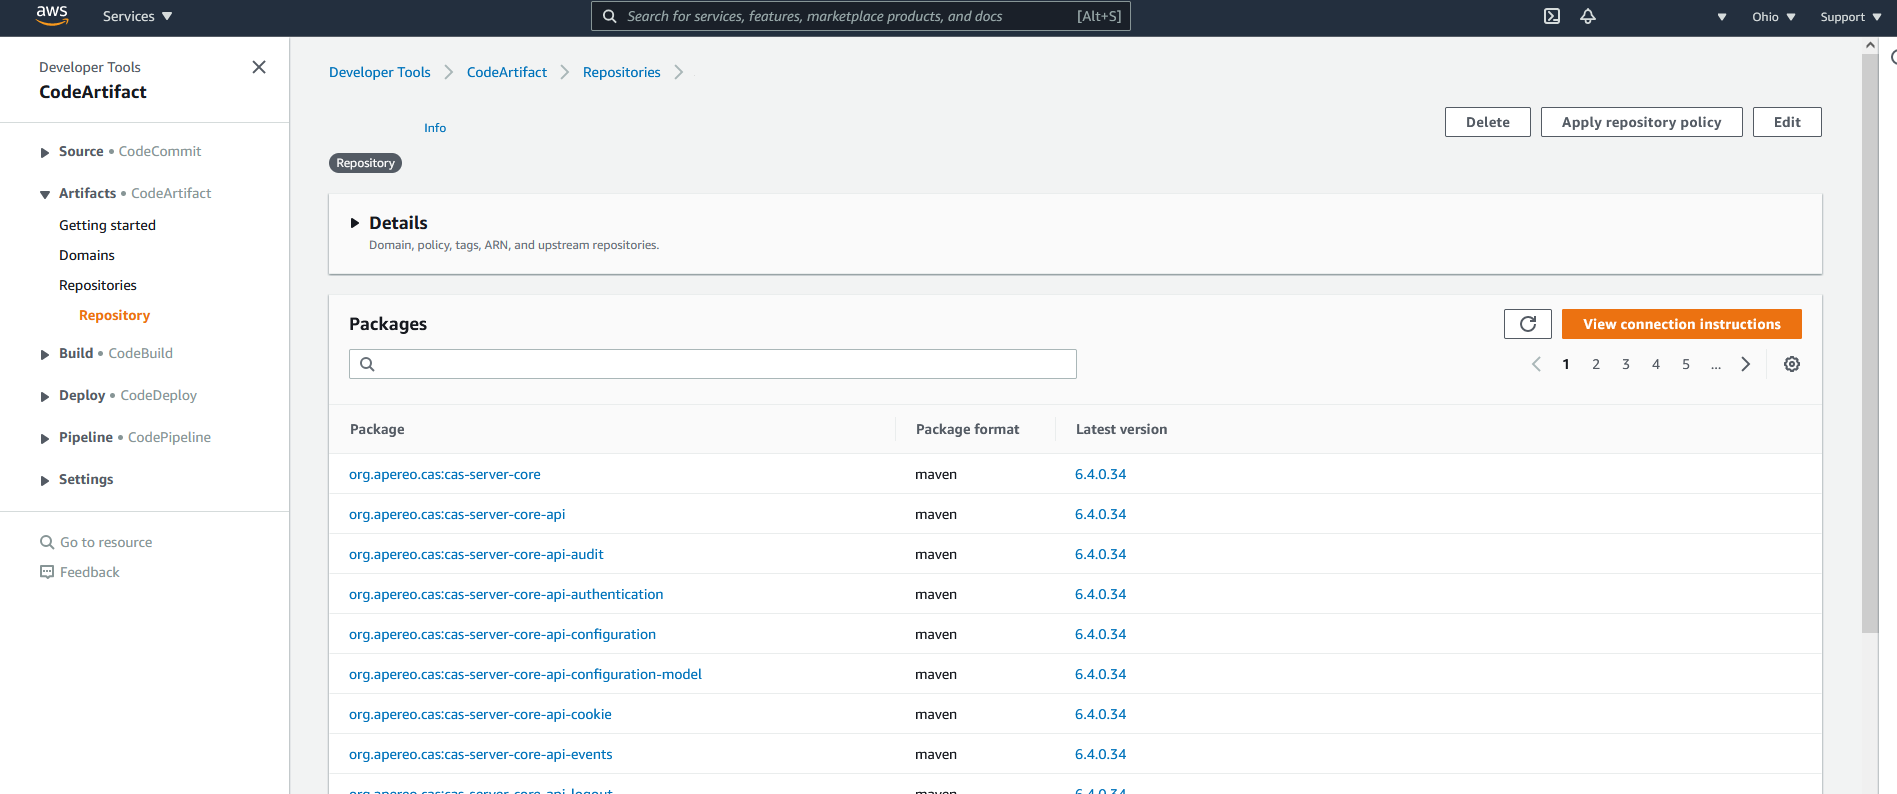Screen dimensions: 1897x794
Task: Sort by Latest version column header
Action: (x=1122, y=429)
